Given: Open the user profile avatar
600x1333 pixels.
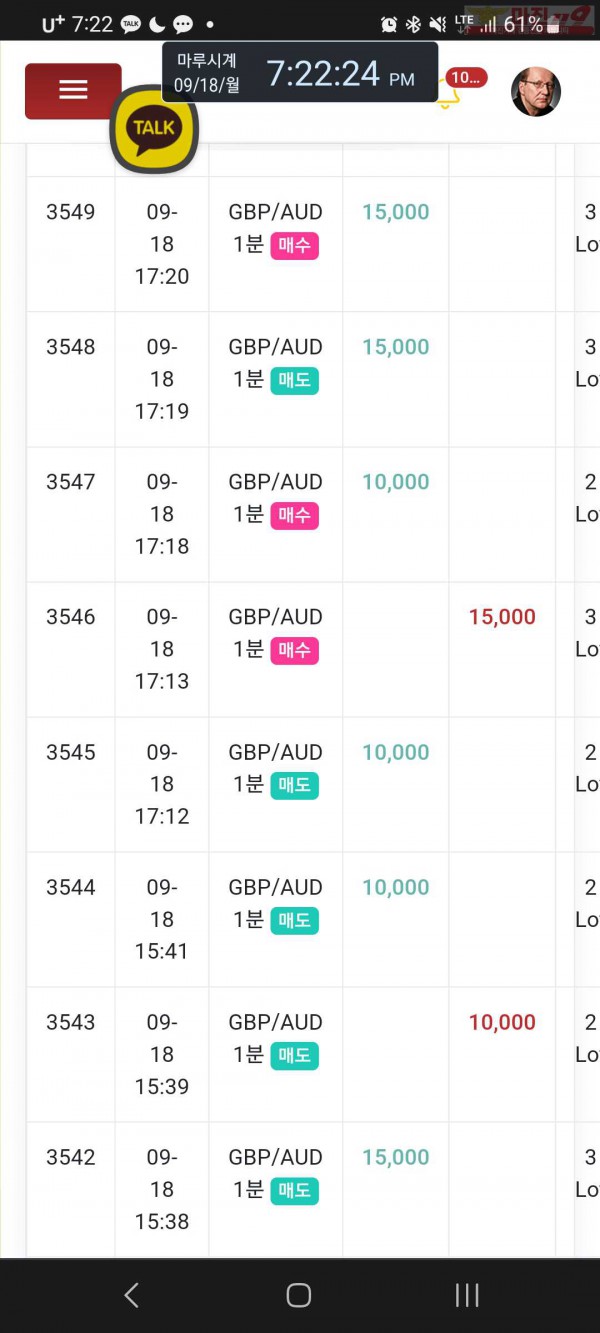Looking at the screenshot, I should (x=536, y=92).
